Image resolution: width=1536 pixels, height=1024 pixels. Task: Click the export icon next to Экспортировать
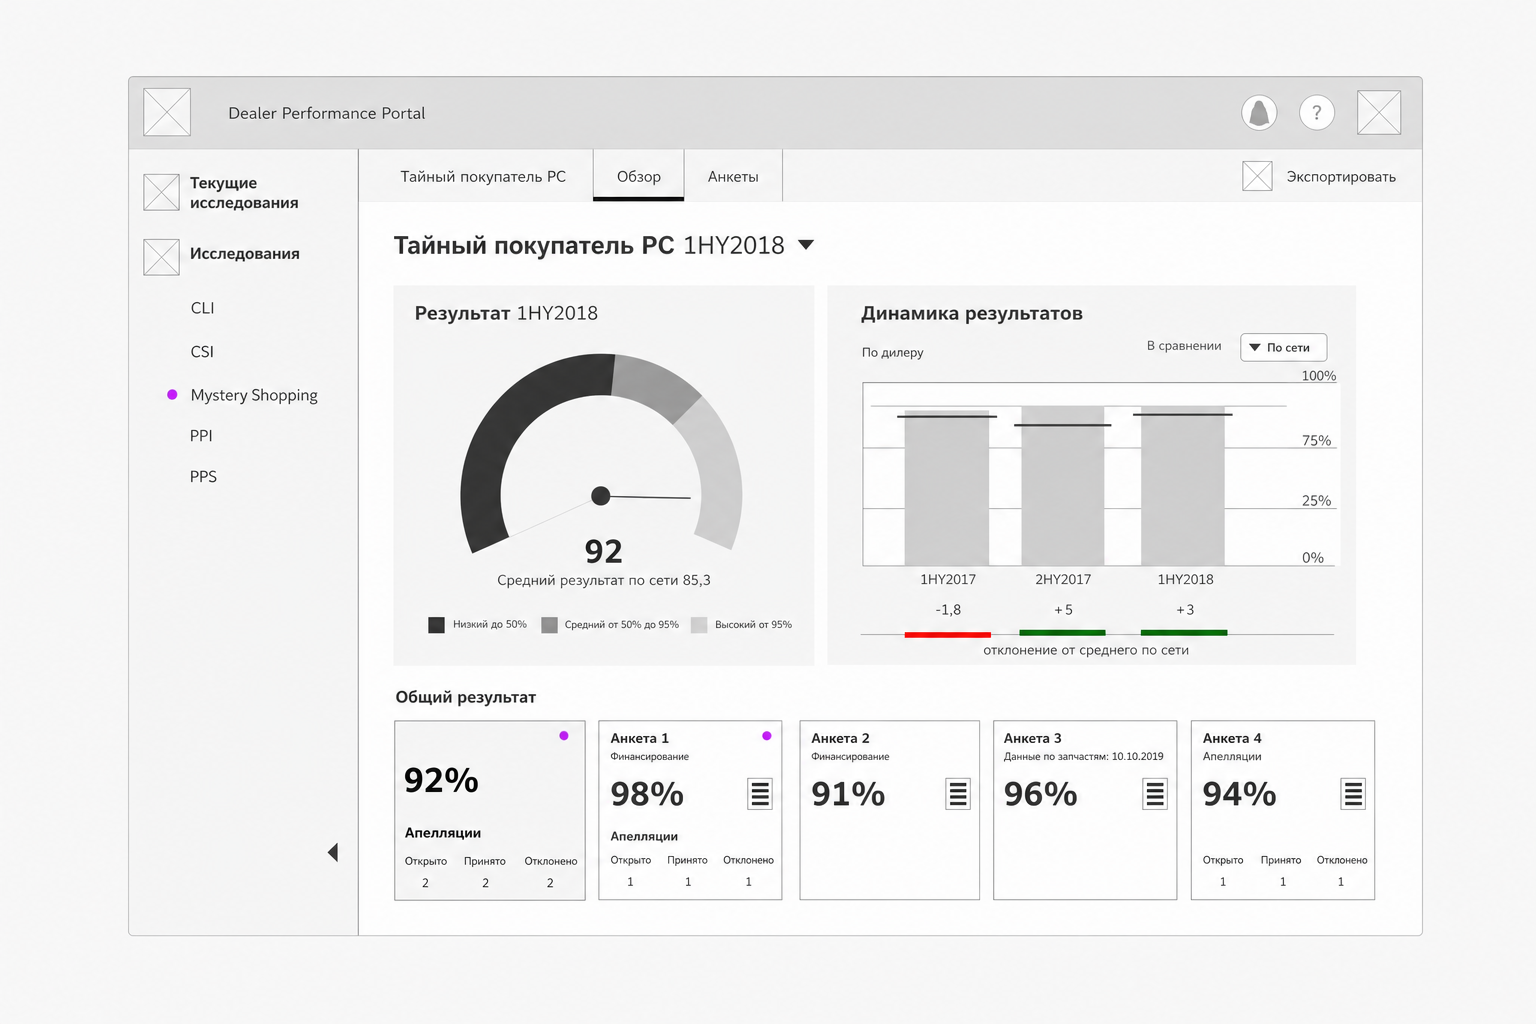(1257, 176)
